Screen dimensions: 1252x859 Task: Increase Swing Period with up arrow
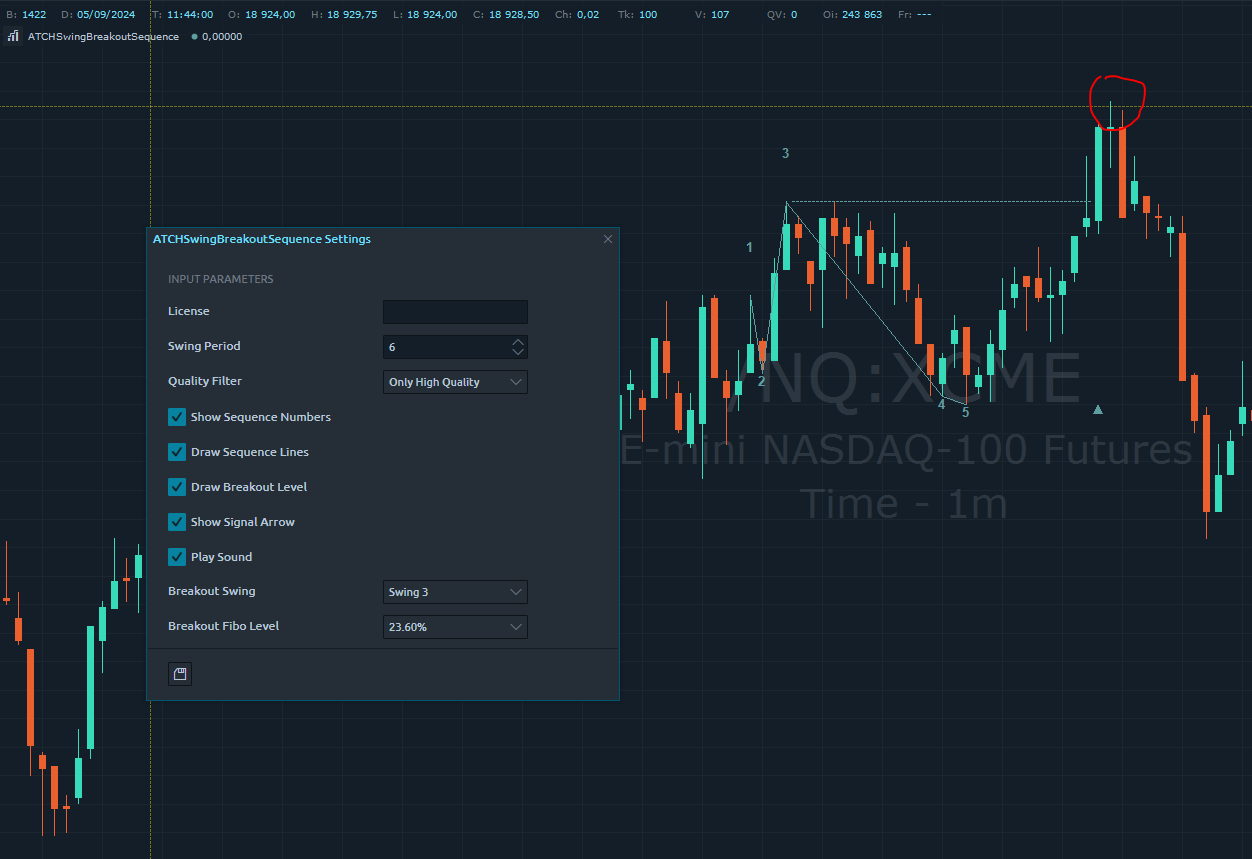click(x=517, y=342)
